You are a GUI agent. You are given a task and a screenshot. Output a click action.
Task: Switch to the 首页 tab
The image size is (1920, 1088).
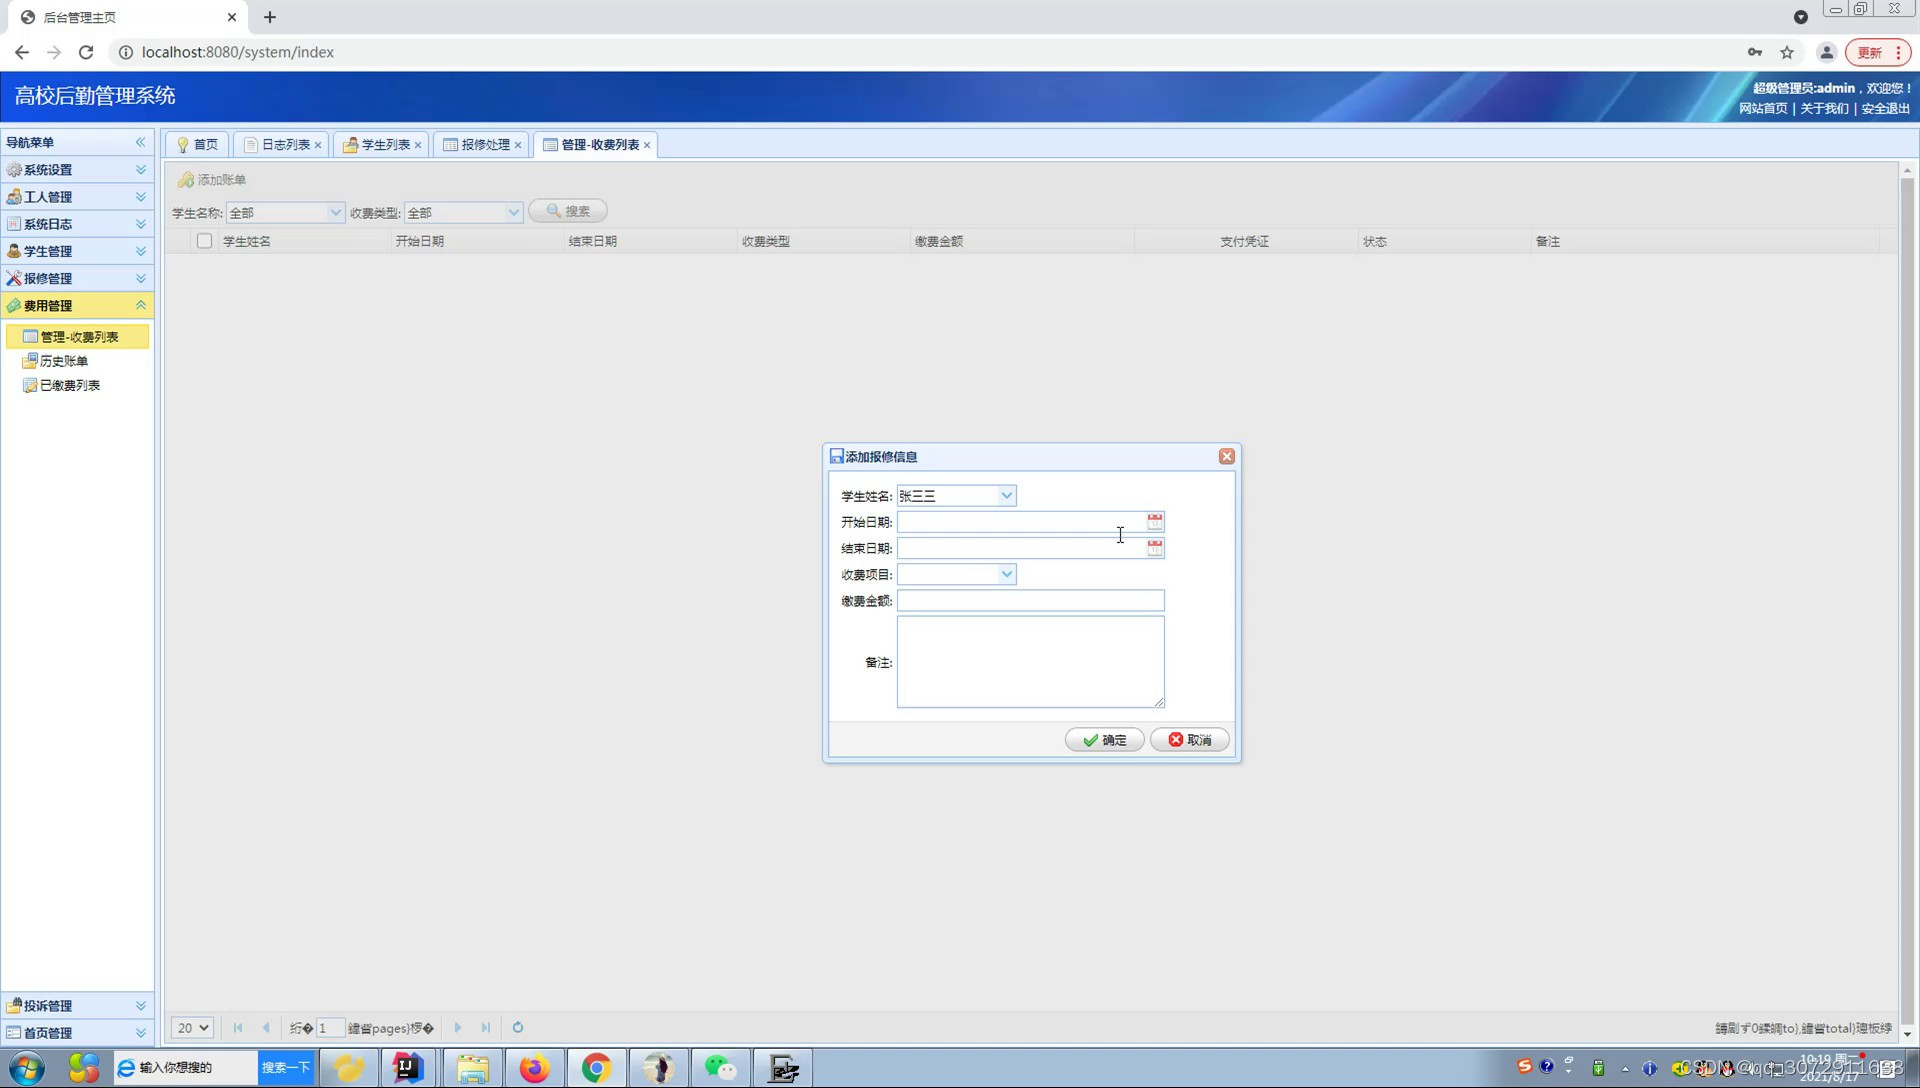pyautogui.click(x=198, y=145)
